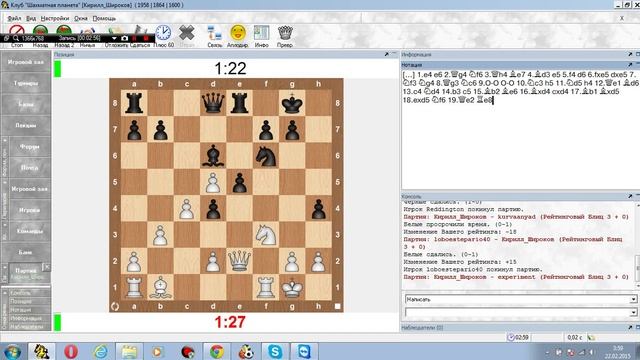Open Opera from the taskbar
This screenshot has height=360, width=640.
(x=71, y=351)
